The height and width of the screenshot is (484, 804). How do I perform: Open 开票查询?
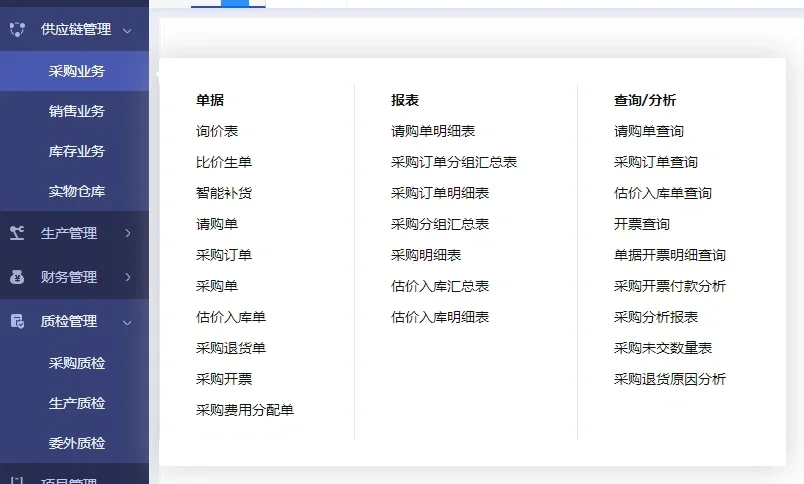pos(642,224)
